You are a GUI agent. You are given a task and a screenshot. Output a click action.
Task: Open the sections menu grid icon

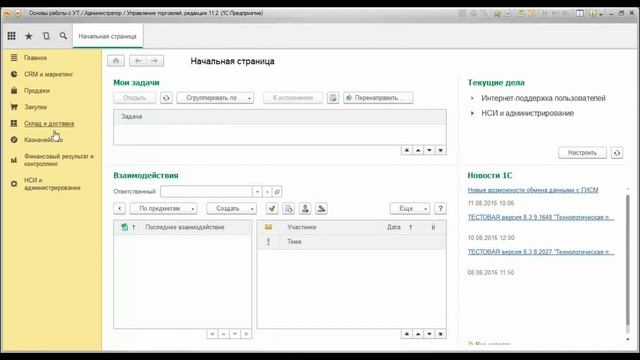[11, 36]
